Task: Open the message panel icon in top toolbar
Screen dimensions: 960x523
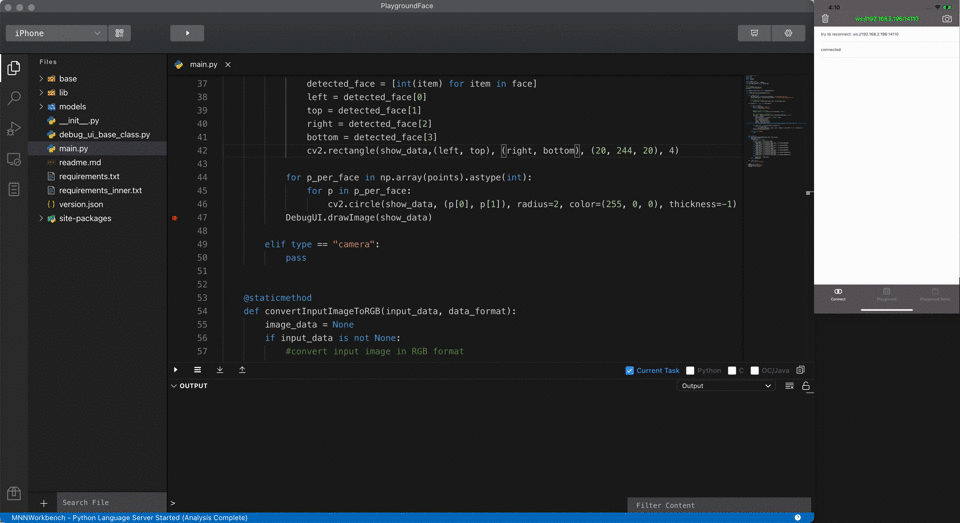Action: (754, 33)
